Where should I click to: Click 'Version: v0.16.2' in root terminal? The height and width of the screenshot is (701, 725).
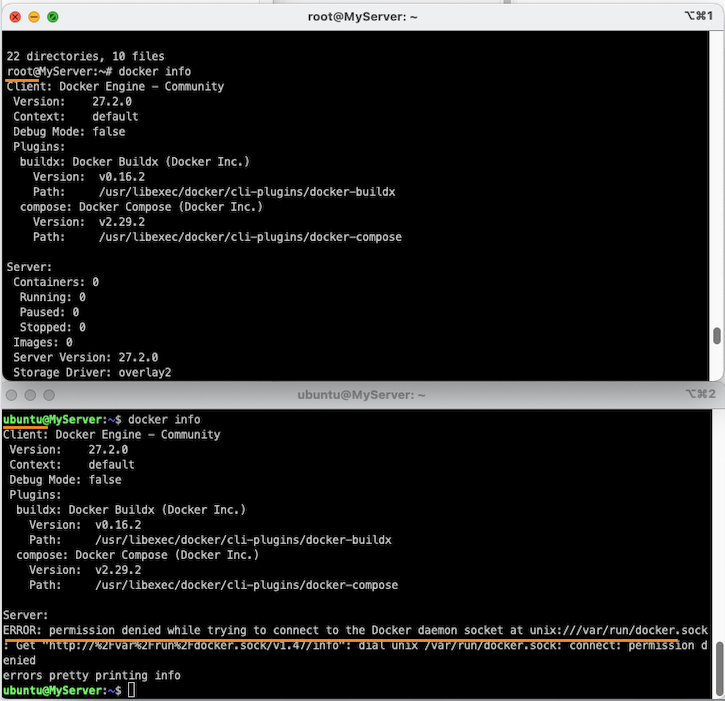point(89,177)
